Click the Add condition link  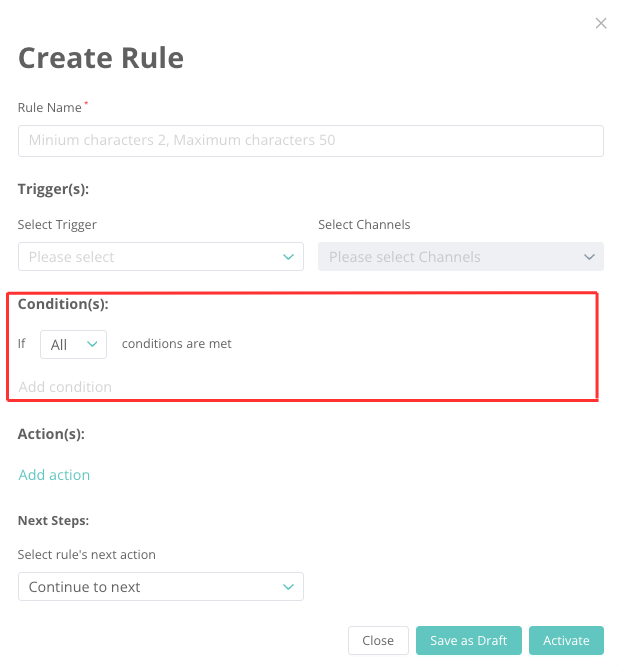[x=65, y=387]
